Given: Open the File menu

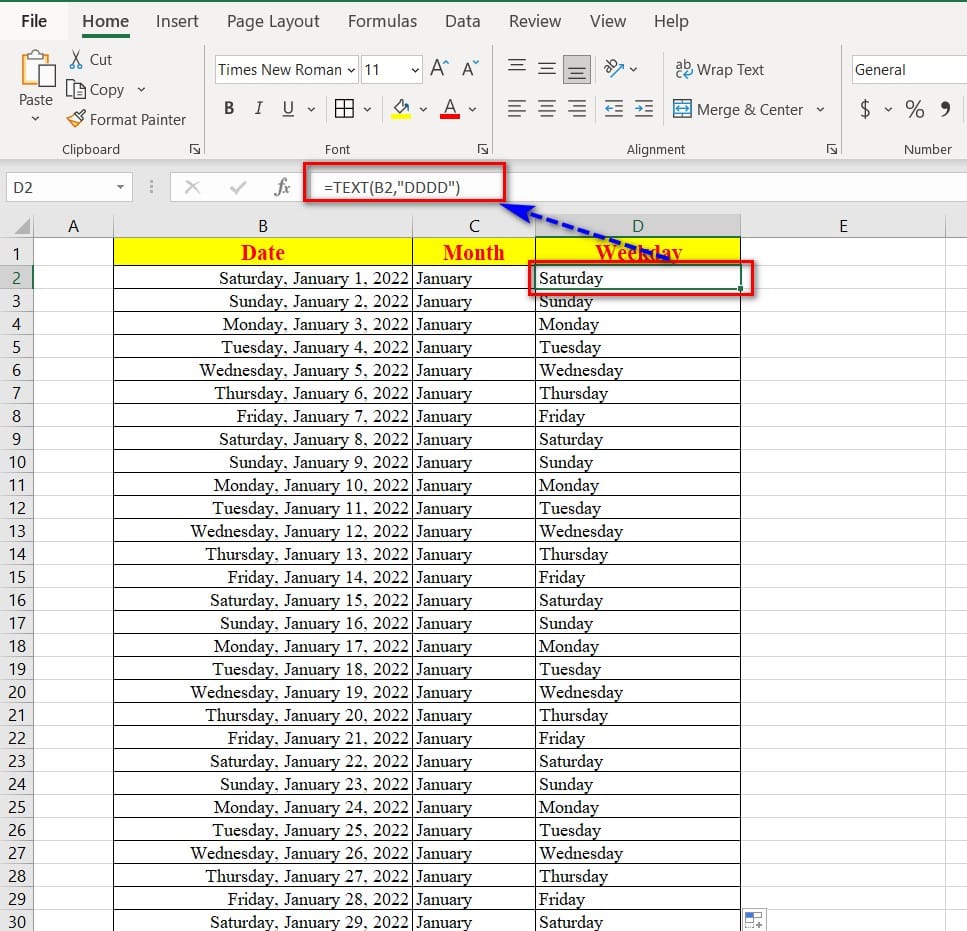Looking at the screenshot, I should tap(34, 21).
